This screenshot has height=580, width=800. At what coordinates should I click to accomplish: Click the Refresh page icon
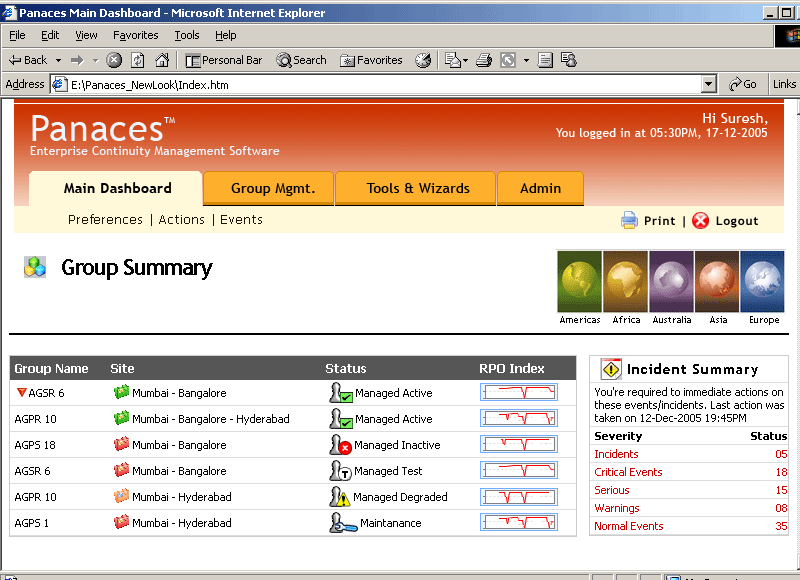tap(138, 60)
